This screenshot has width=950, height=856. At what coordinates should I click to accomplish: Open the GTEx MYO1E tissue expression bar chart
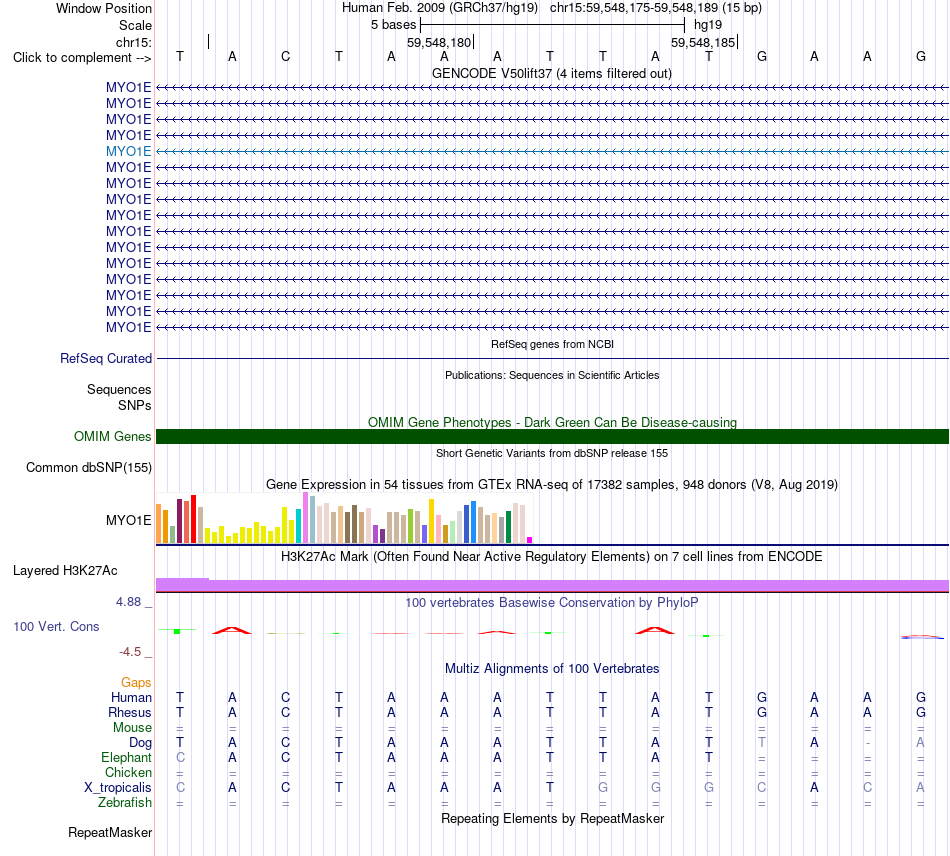point(344,518)
